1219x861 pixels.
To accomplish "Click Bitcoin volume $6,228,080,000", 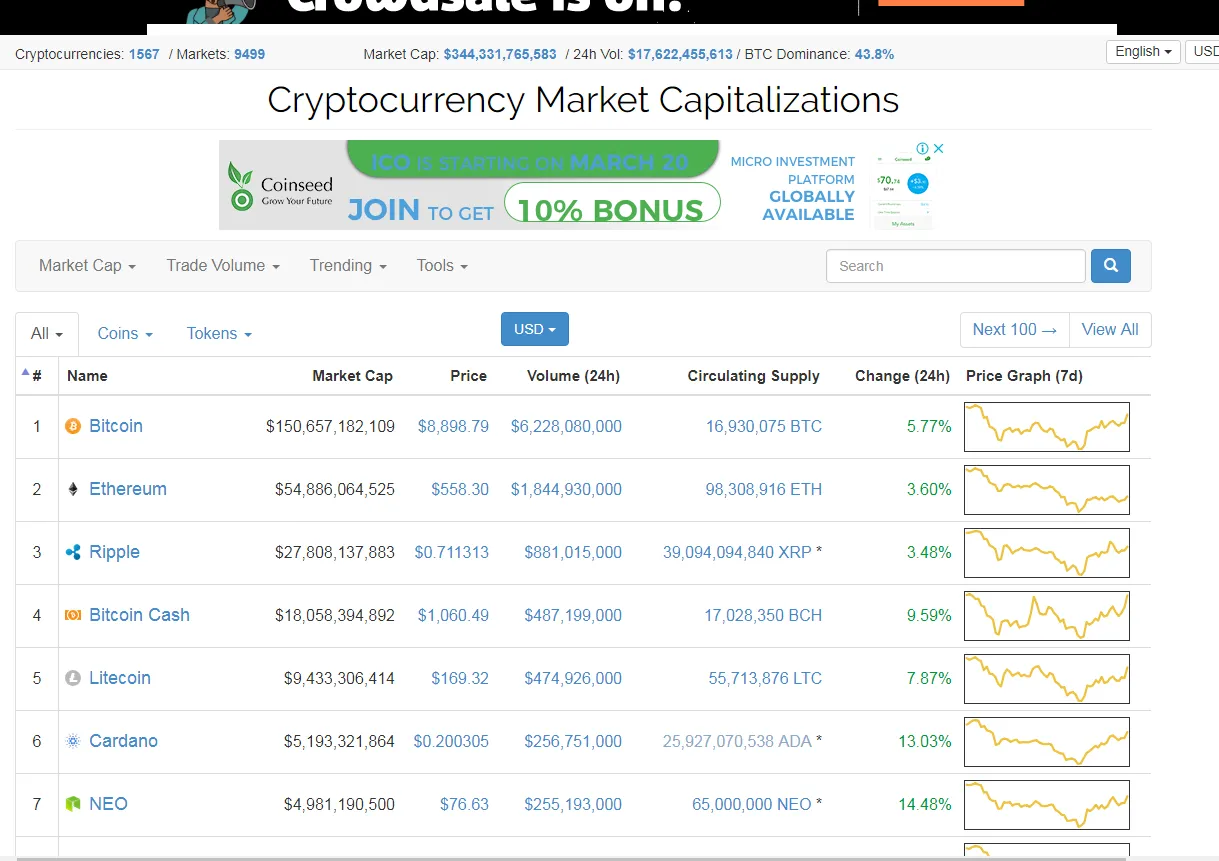I will (566, 426).
